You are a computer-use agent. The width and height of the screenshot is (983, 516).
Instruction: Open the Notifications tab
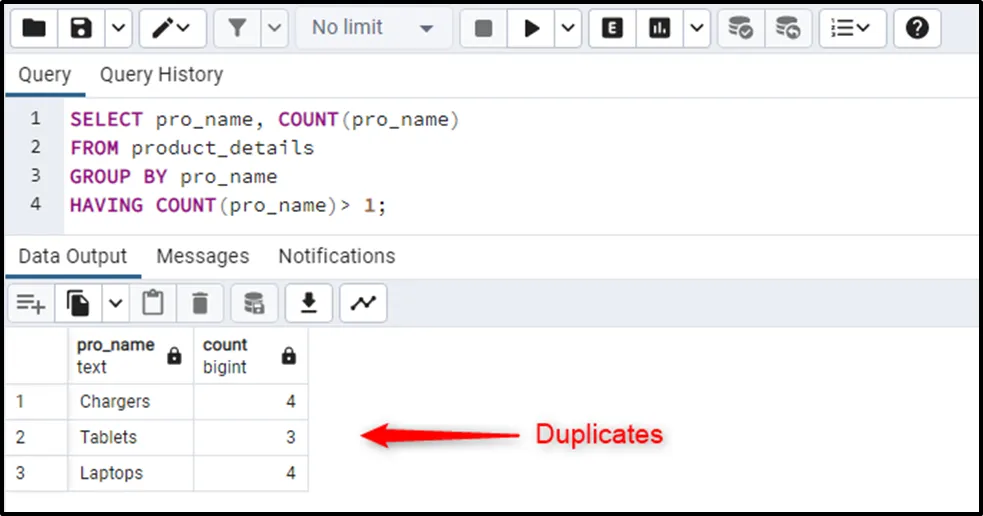[x=336, y=257]
